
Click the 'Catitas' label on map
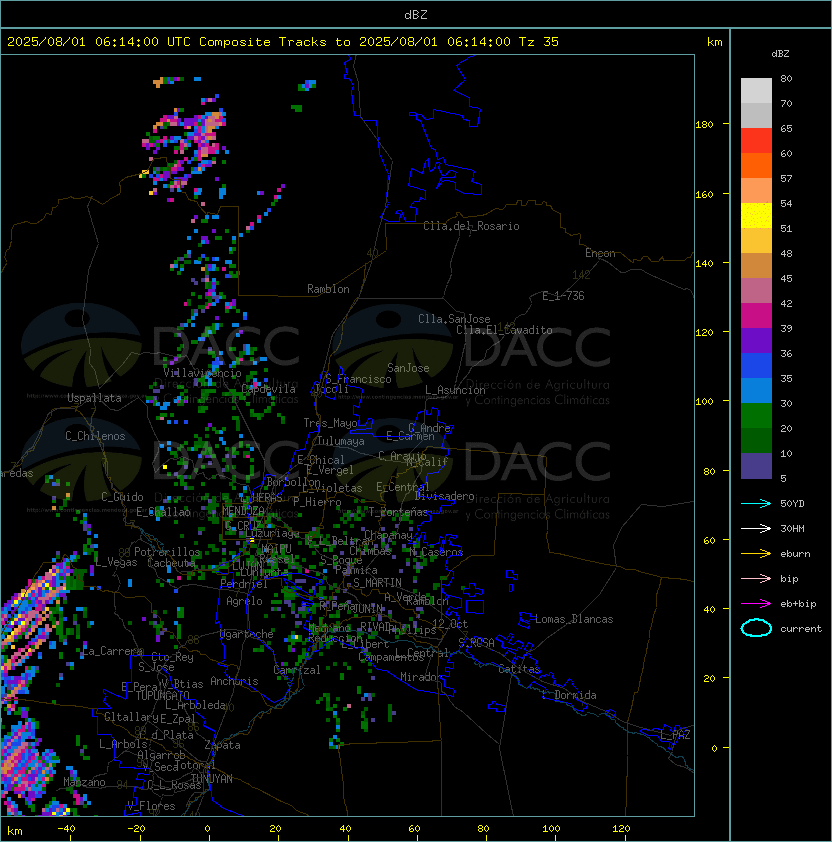tap(519, 669)
